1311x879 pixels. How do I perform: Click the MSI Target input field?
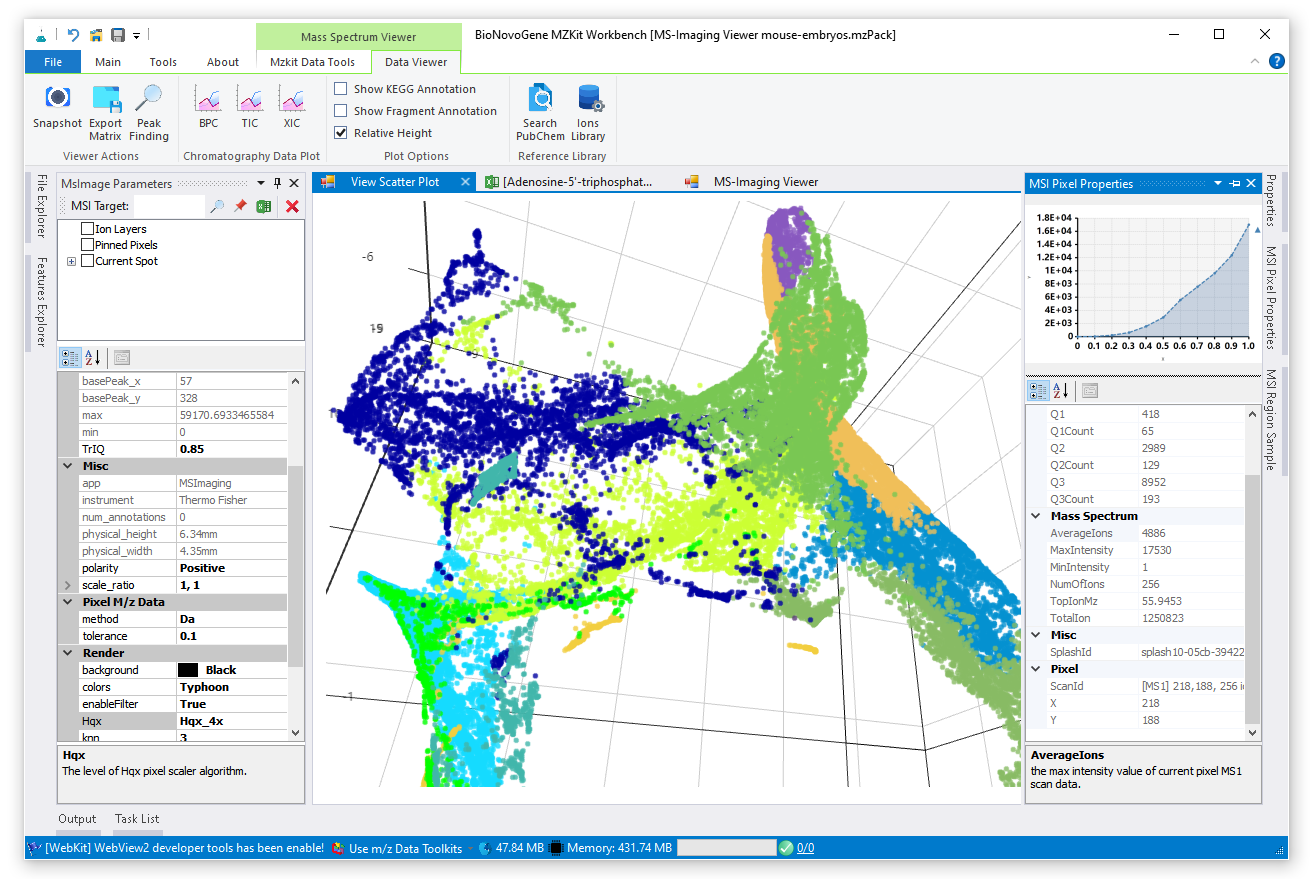point(168,206)
